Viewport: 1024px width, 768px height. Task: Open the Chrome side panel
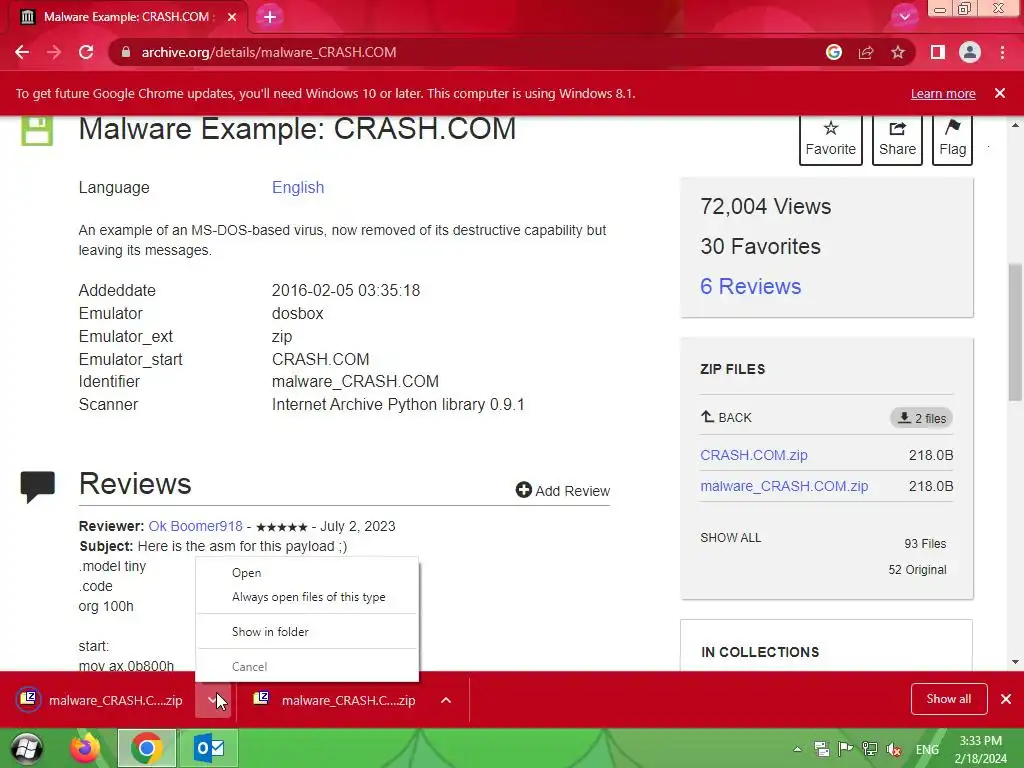pos(938,52)
